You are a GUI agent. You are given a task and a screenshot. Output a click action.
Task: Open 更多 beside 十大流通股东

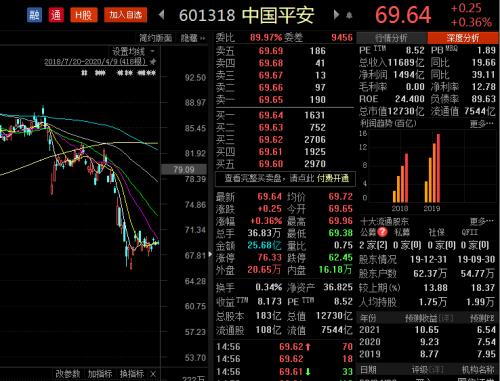(x=481, y=221)
